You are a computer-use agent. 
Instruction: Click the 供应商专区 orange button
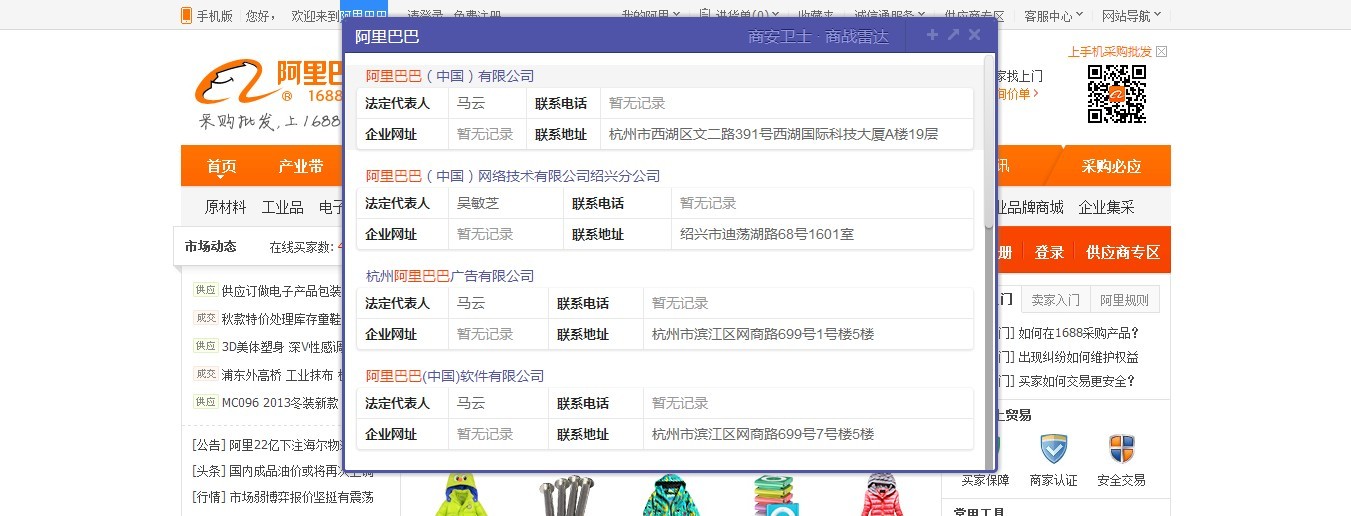[x=1123, y=253]
